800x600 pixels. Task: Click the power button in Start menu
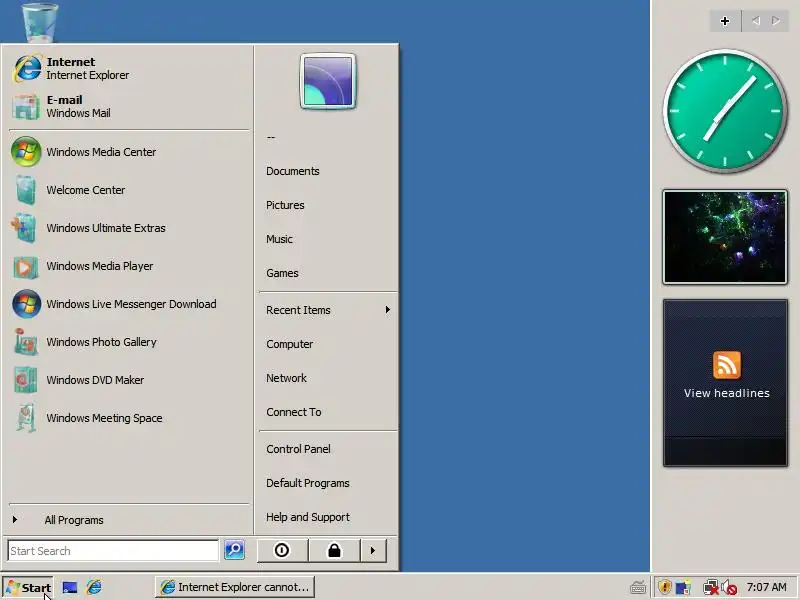(282, 550)
